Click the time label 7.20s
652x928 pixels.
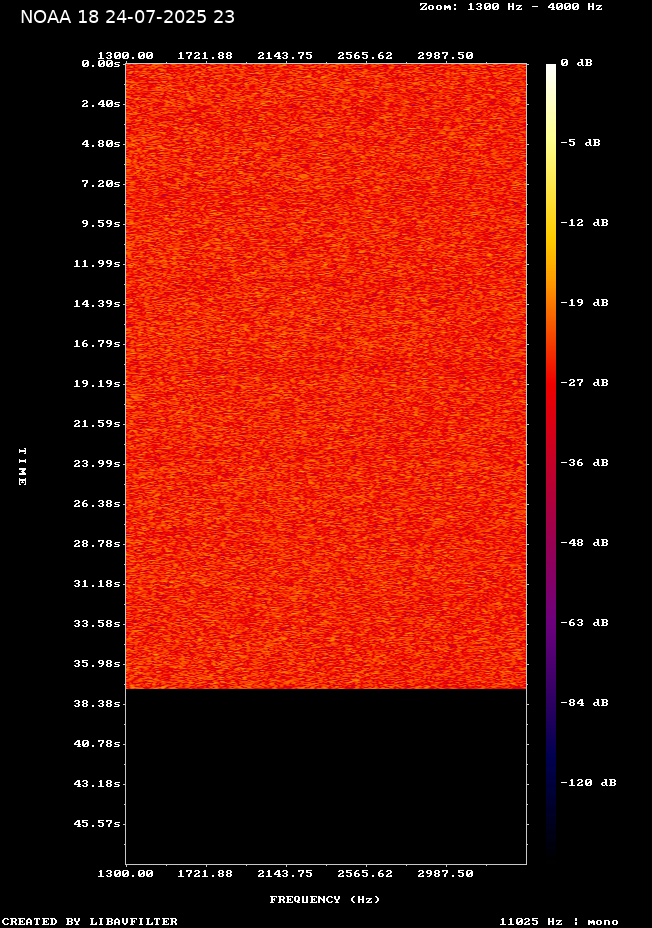click(x=101, y=184)
